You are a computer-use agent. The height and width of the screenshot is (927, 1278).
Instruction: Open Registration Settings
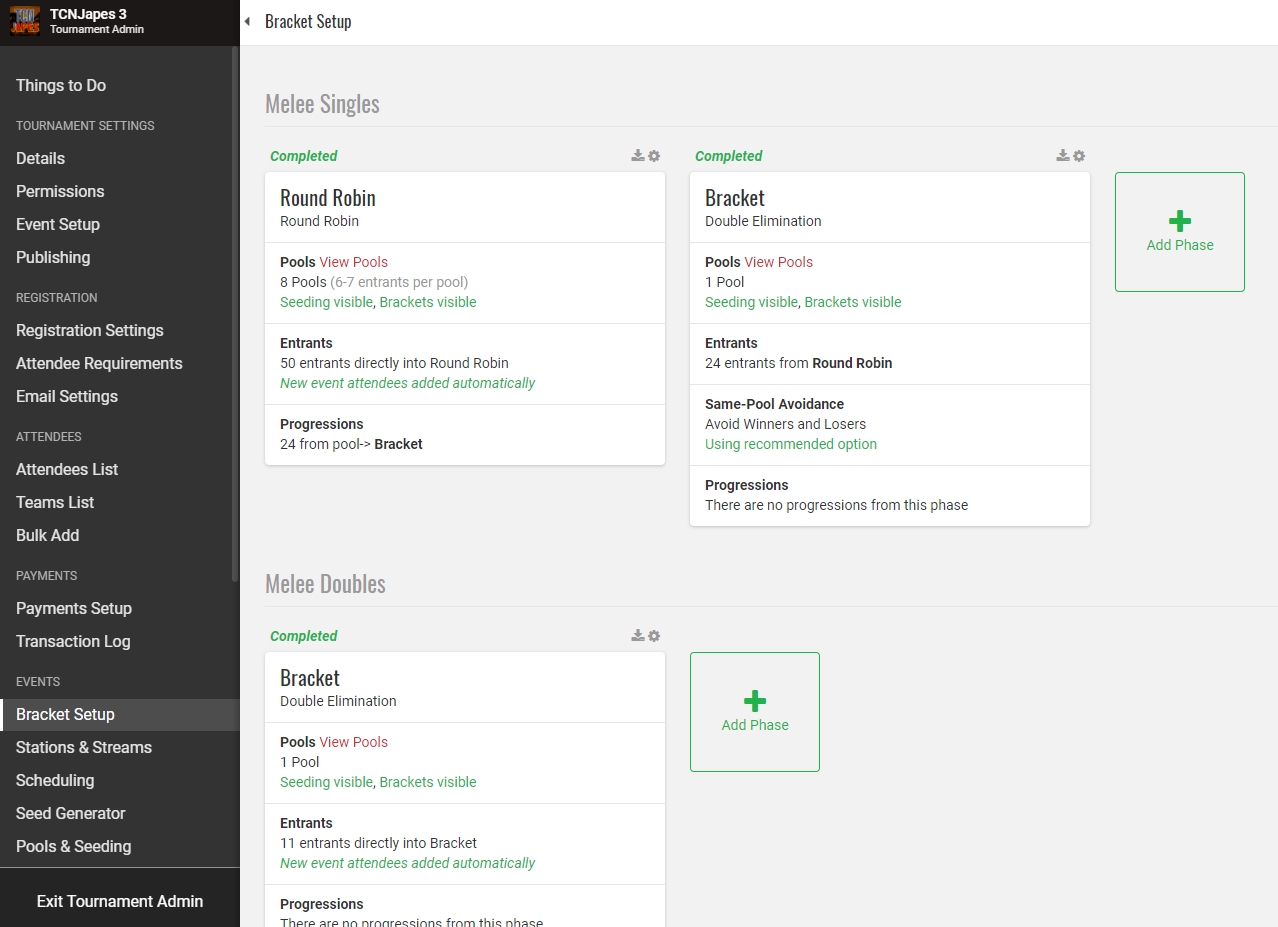point(90,330)
